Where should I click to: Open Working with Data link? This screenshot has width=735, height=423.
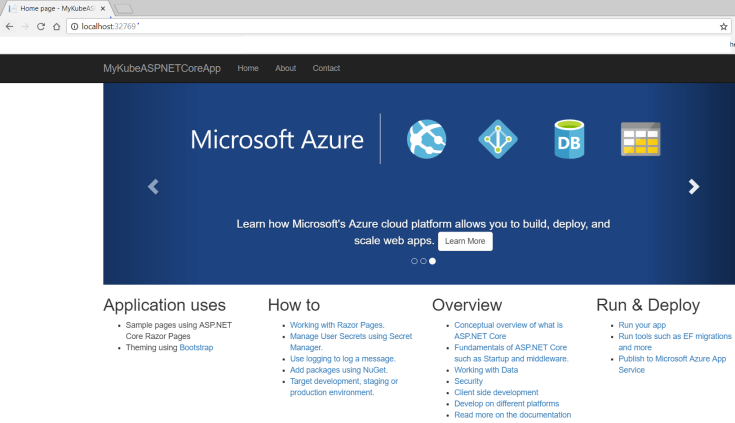coord(486,370)
